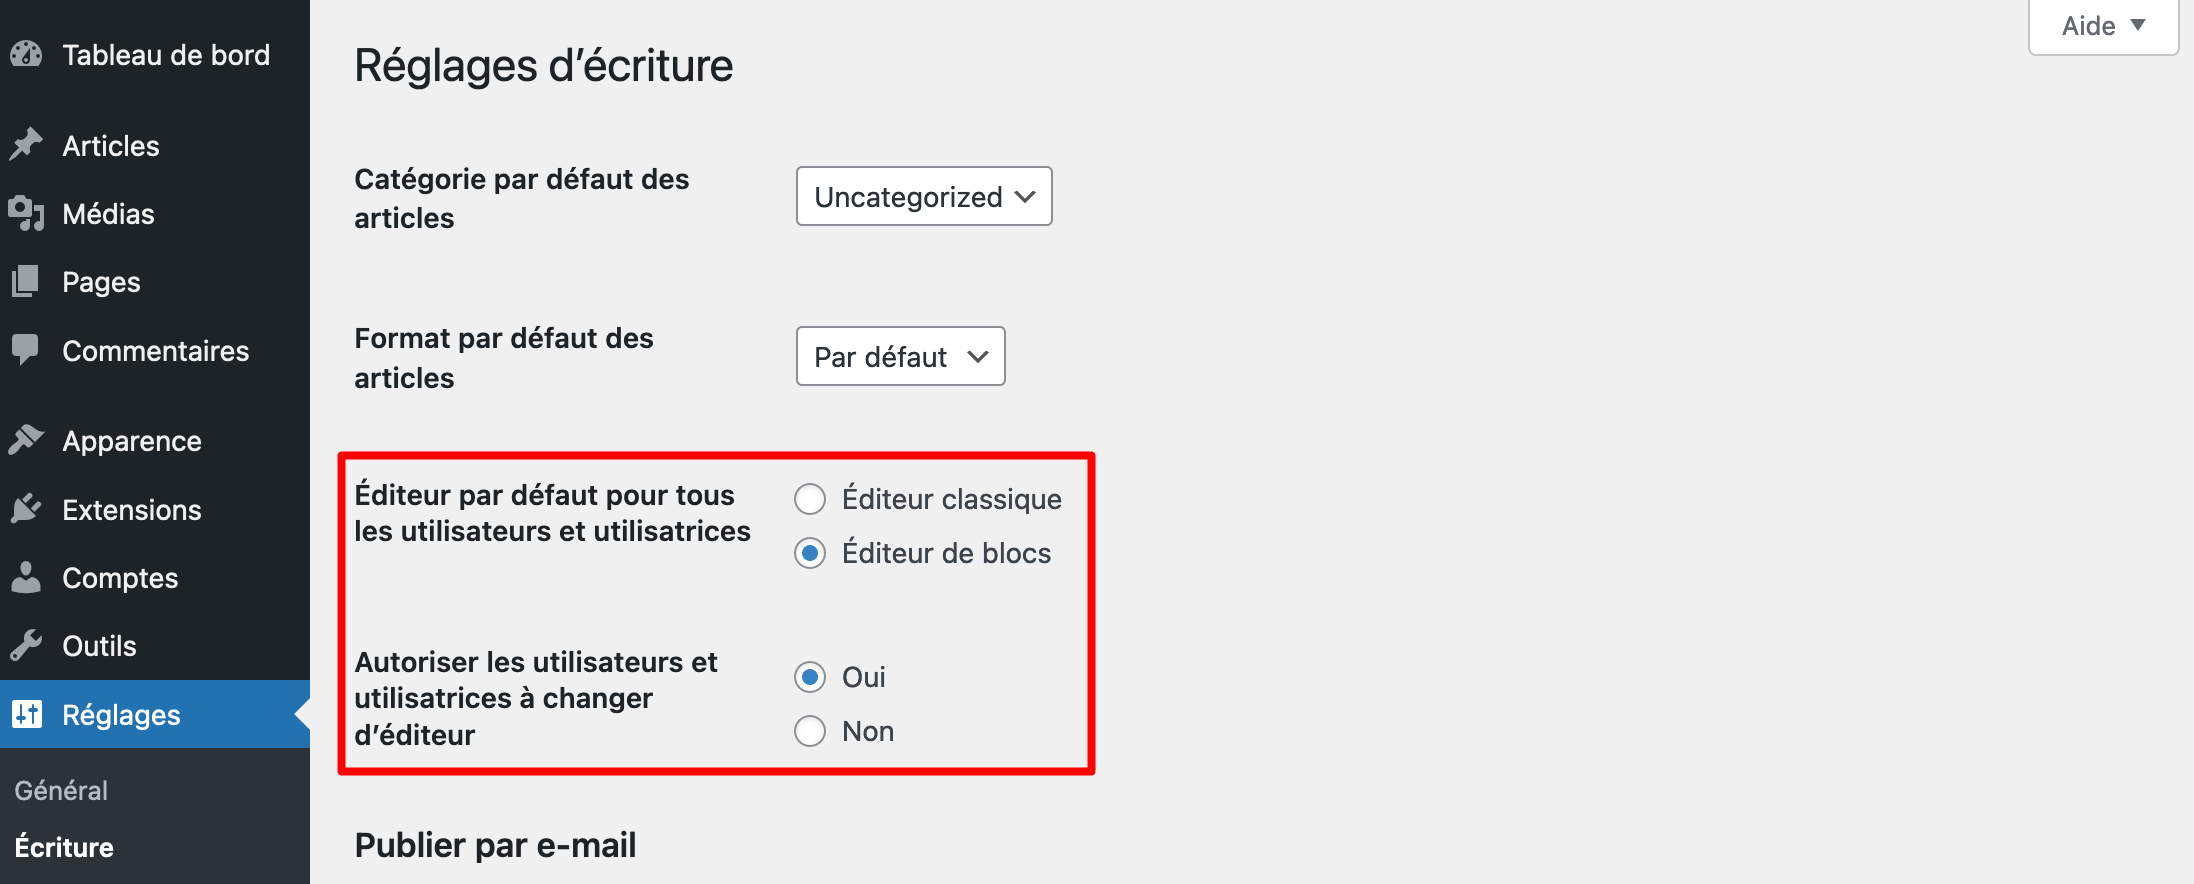
Task: Select the Éditeur classique radio button
Action: (x=810, y=498)
